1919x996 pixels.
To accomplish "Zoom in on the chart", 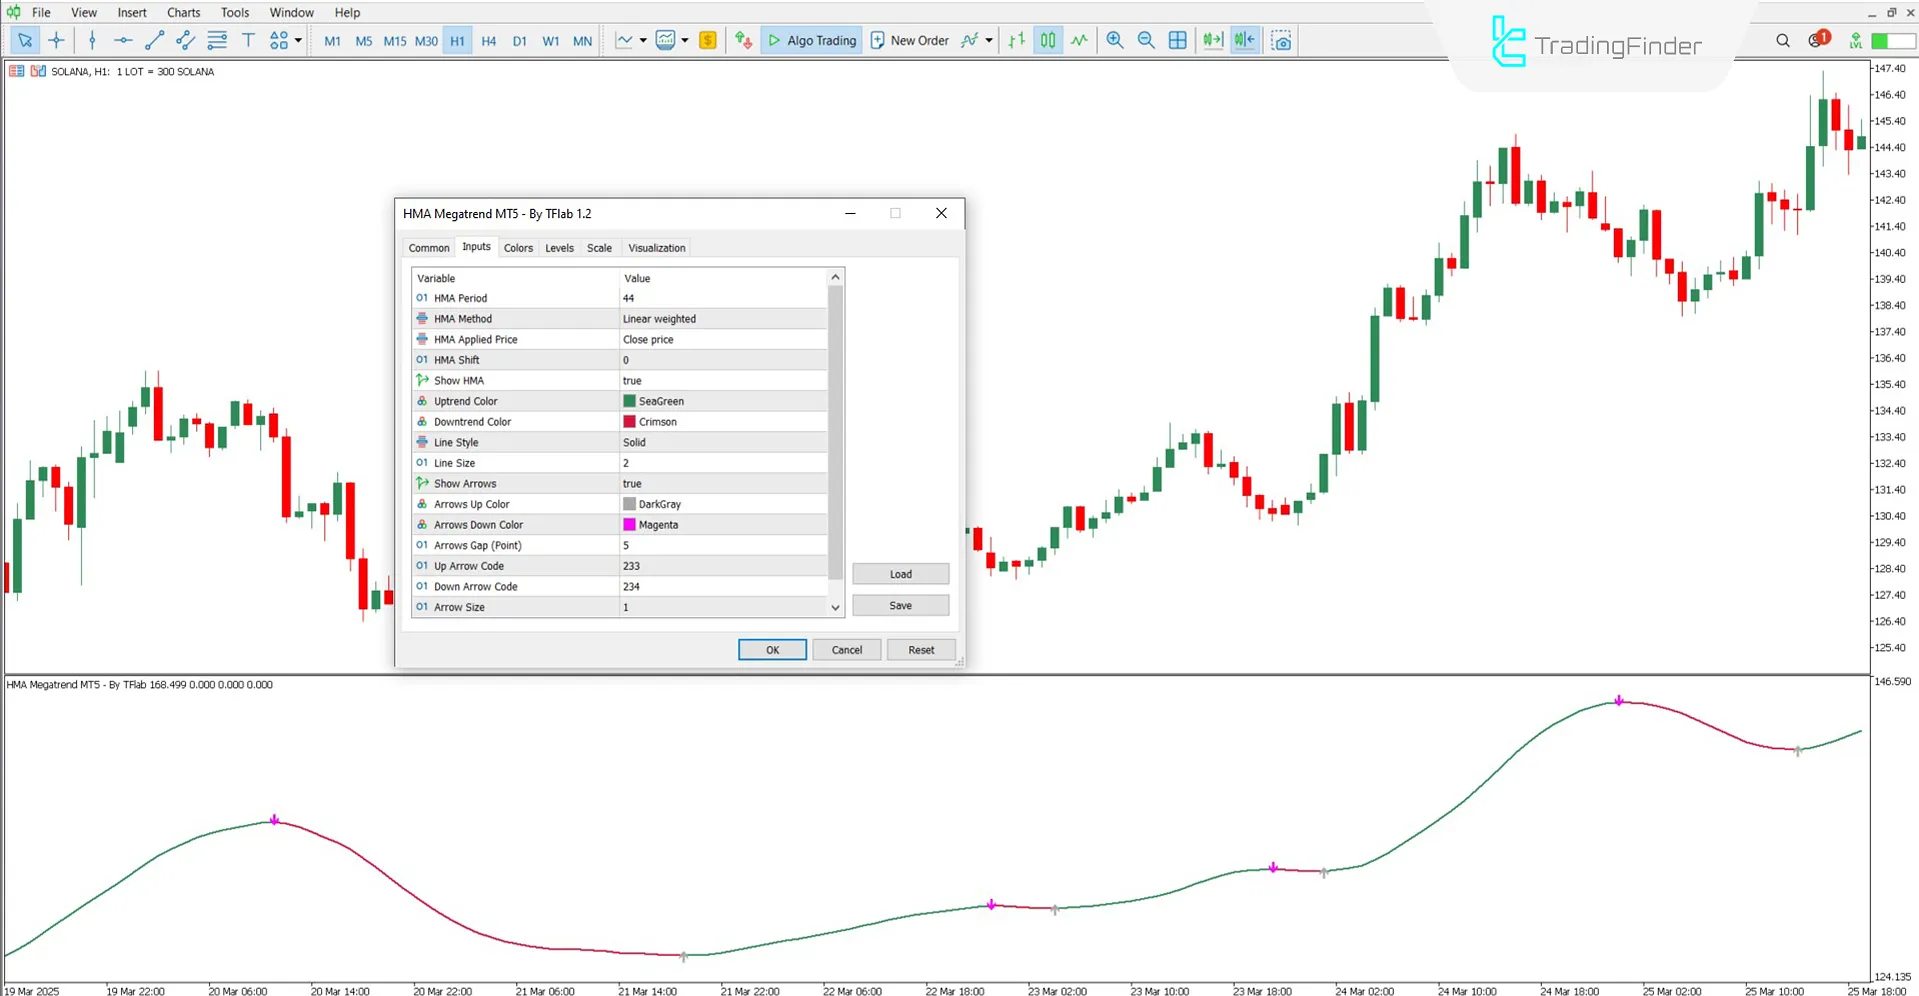I will tap(1114, 40).
